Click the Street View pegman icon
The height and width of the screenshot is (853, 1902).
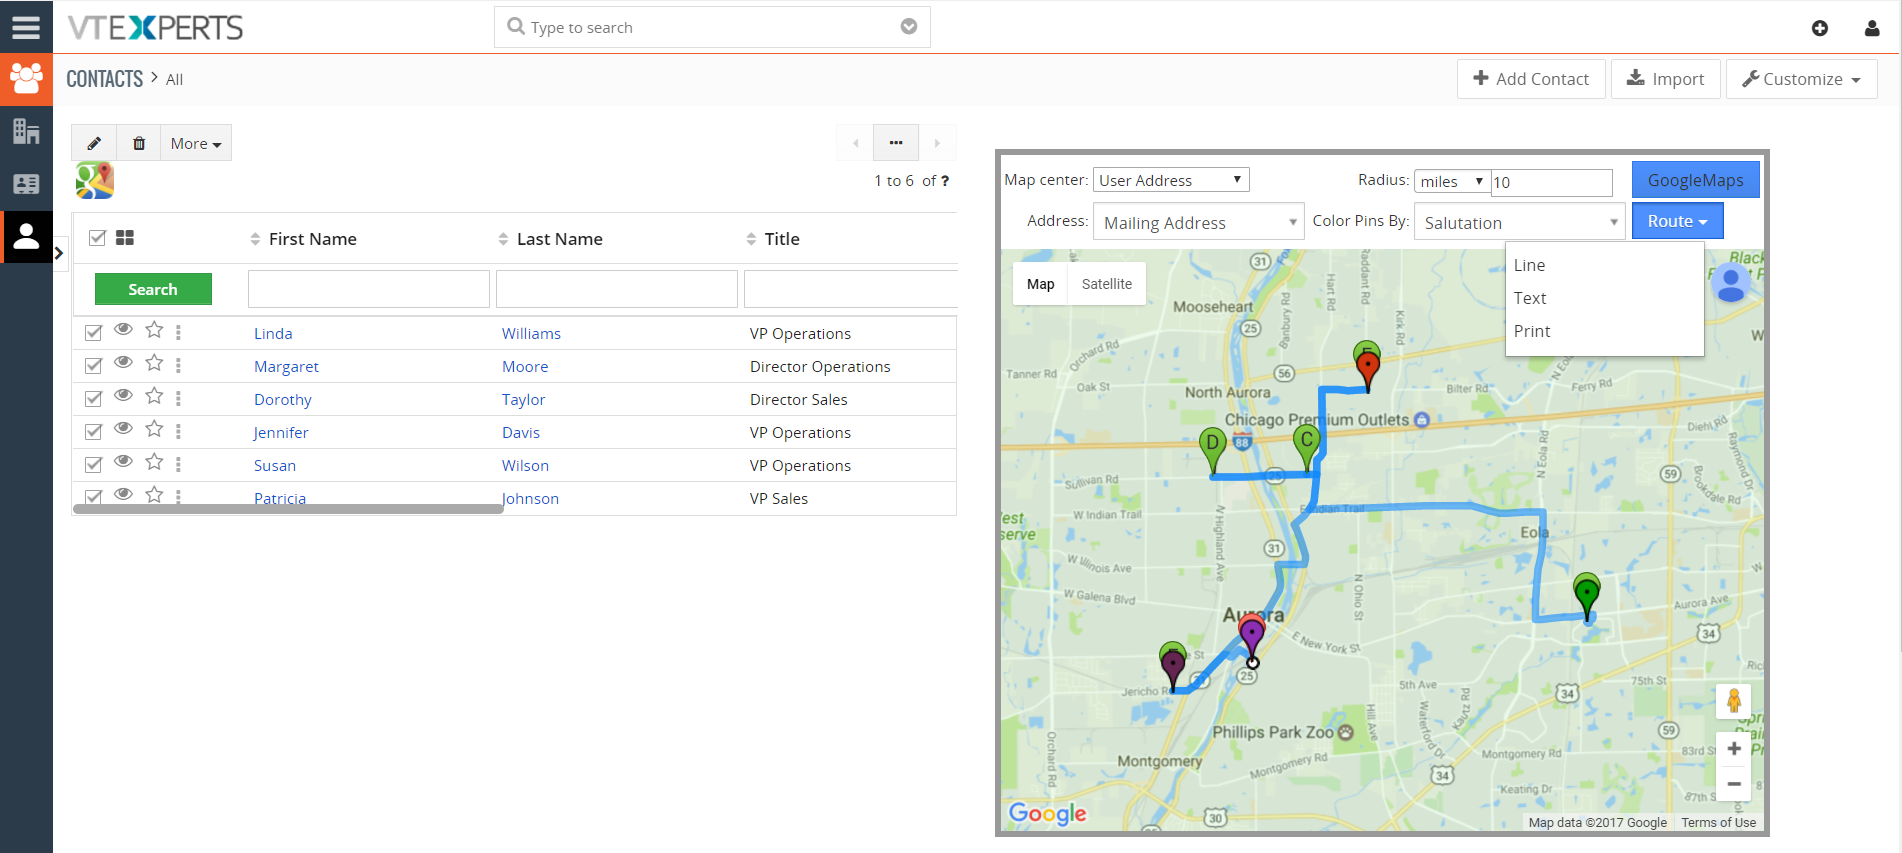click(1734, 701)
